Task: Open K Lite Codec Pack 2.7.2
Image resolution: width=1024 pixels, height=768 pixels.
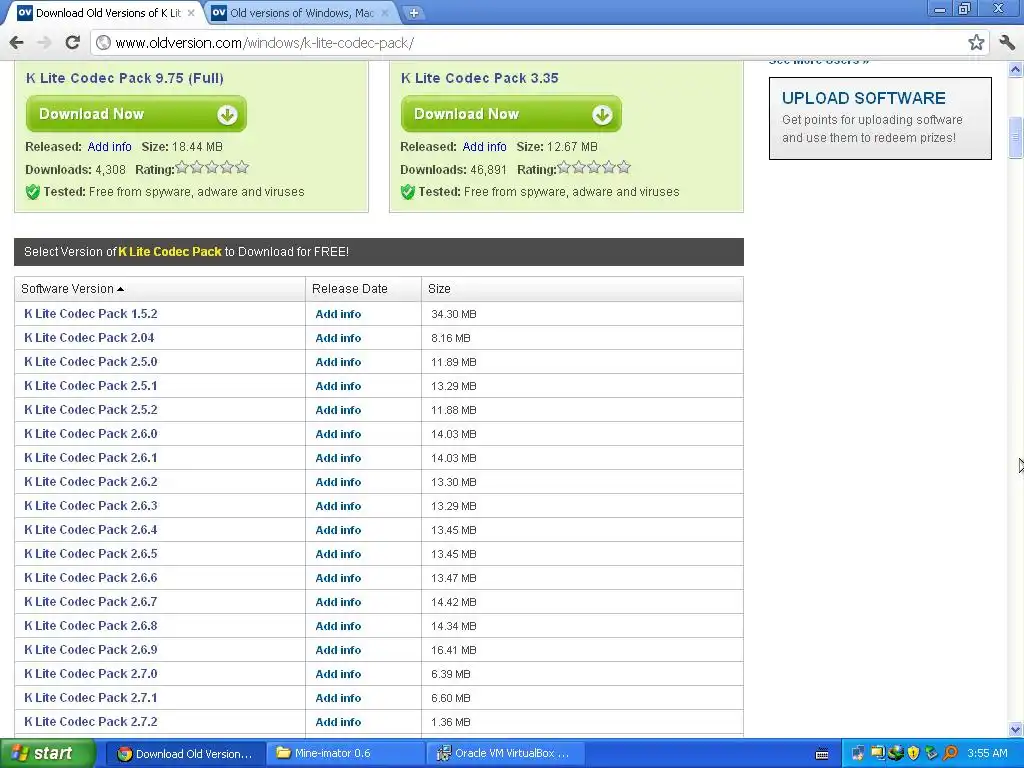Action: pos(91,722)
